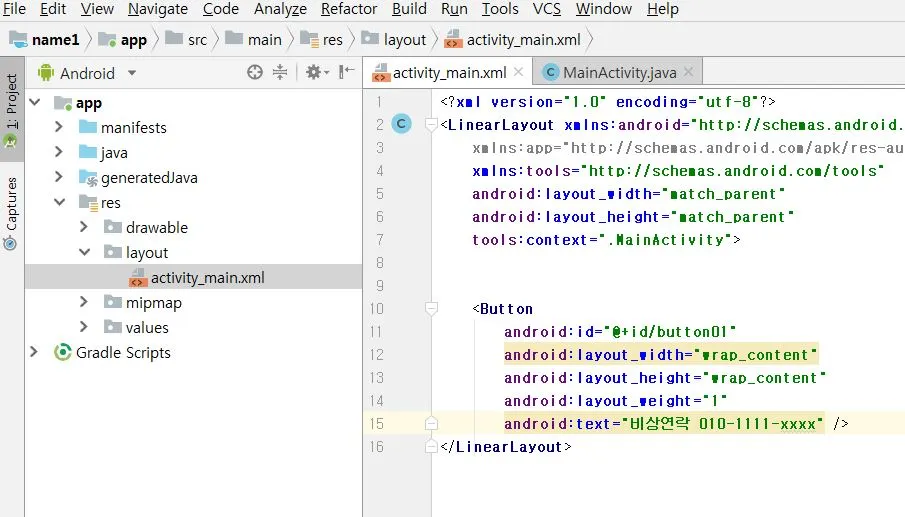Image resolution: width=905 pixels, height=517 pixels.
Task: Expand the Gradle Scripts node
Action: (34, 352)
